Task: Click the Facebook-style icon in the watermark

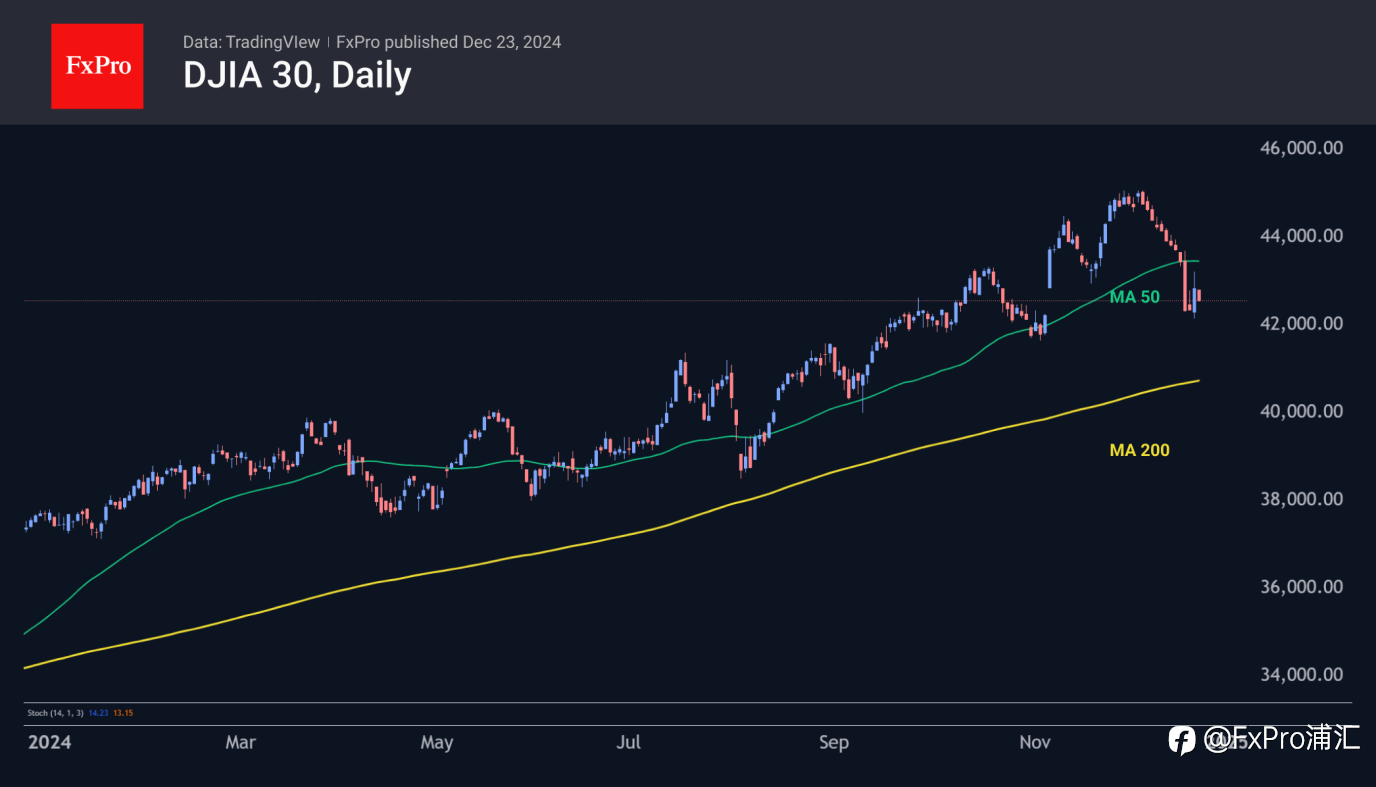Action: (x=1182, y=740)
